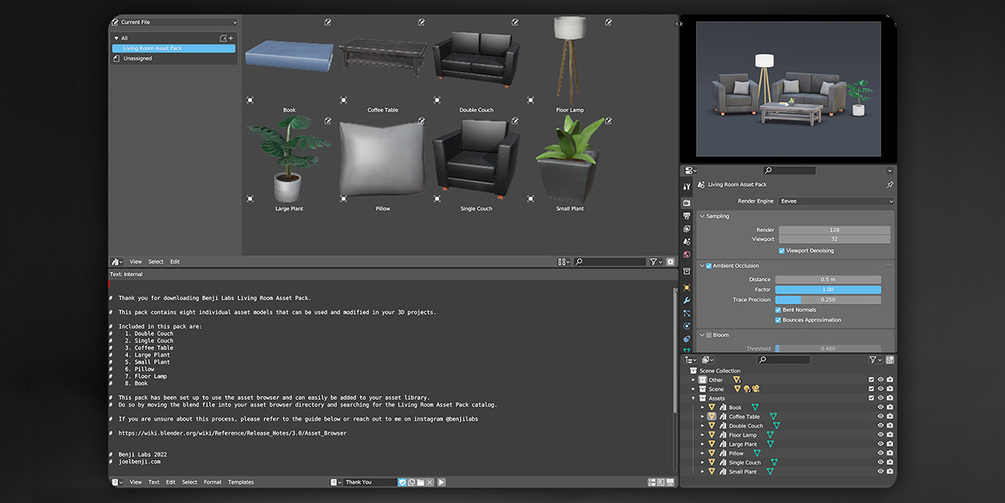Open asset browser View menu

click(136, 261)
